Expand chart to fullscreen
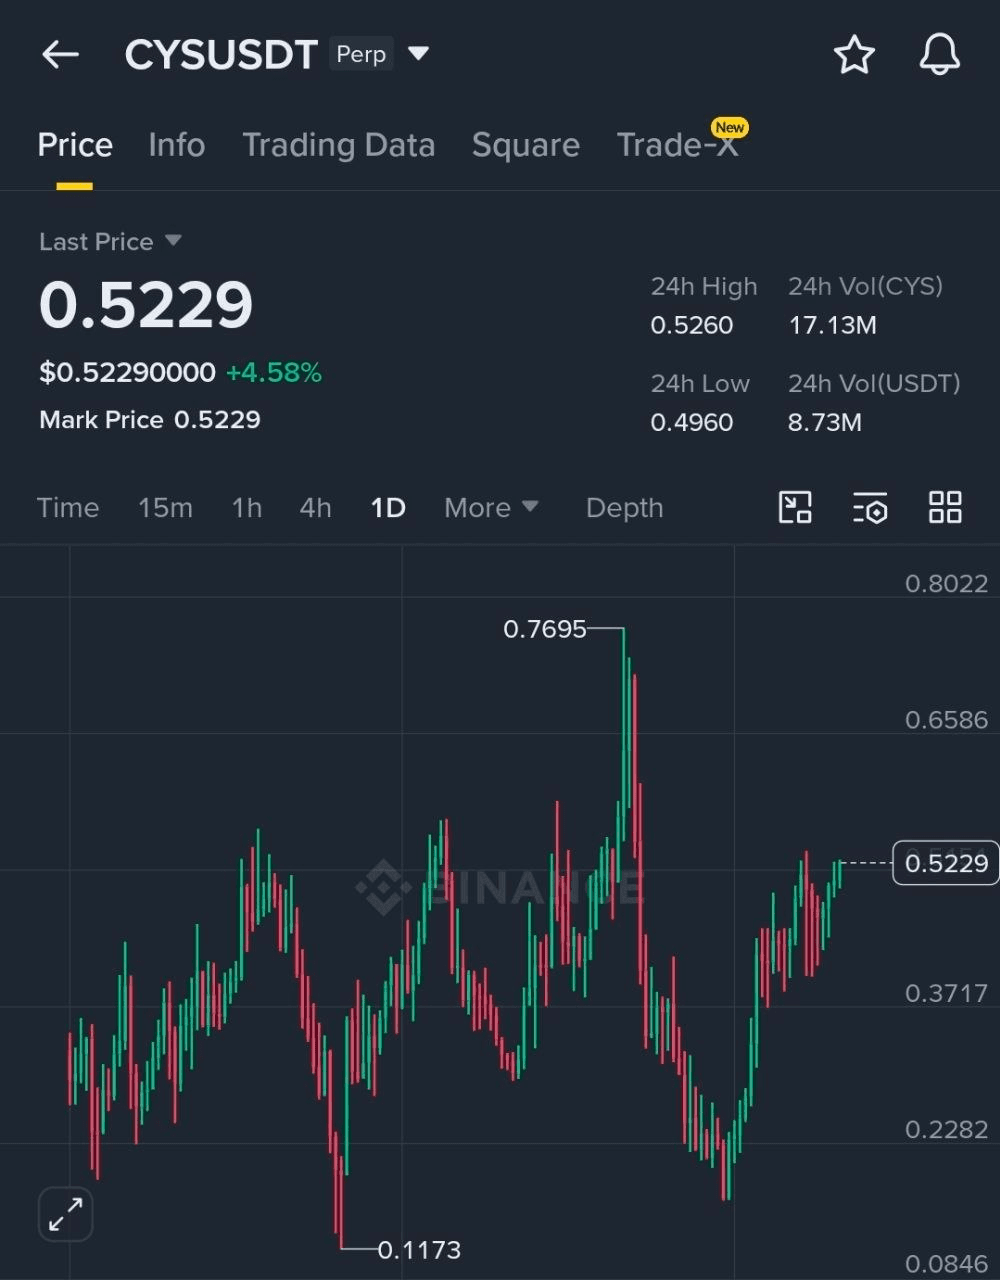Screen dimensions: 1000x1280 66,1215
